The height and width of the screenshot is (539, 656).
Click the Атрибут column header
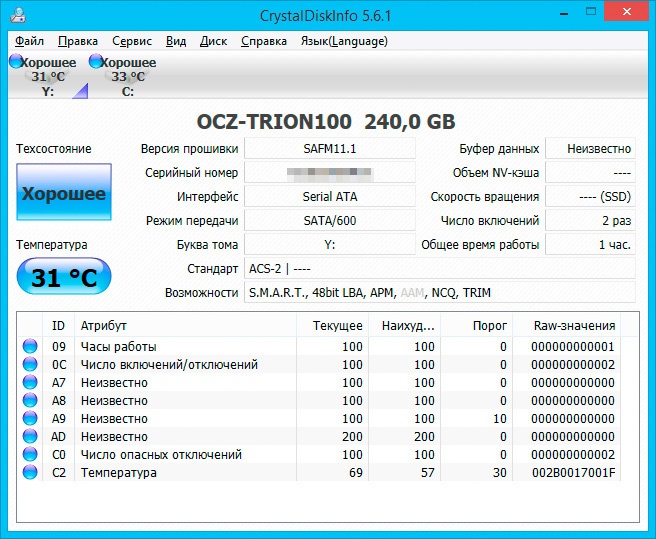coord(185,325)
